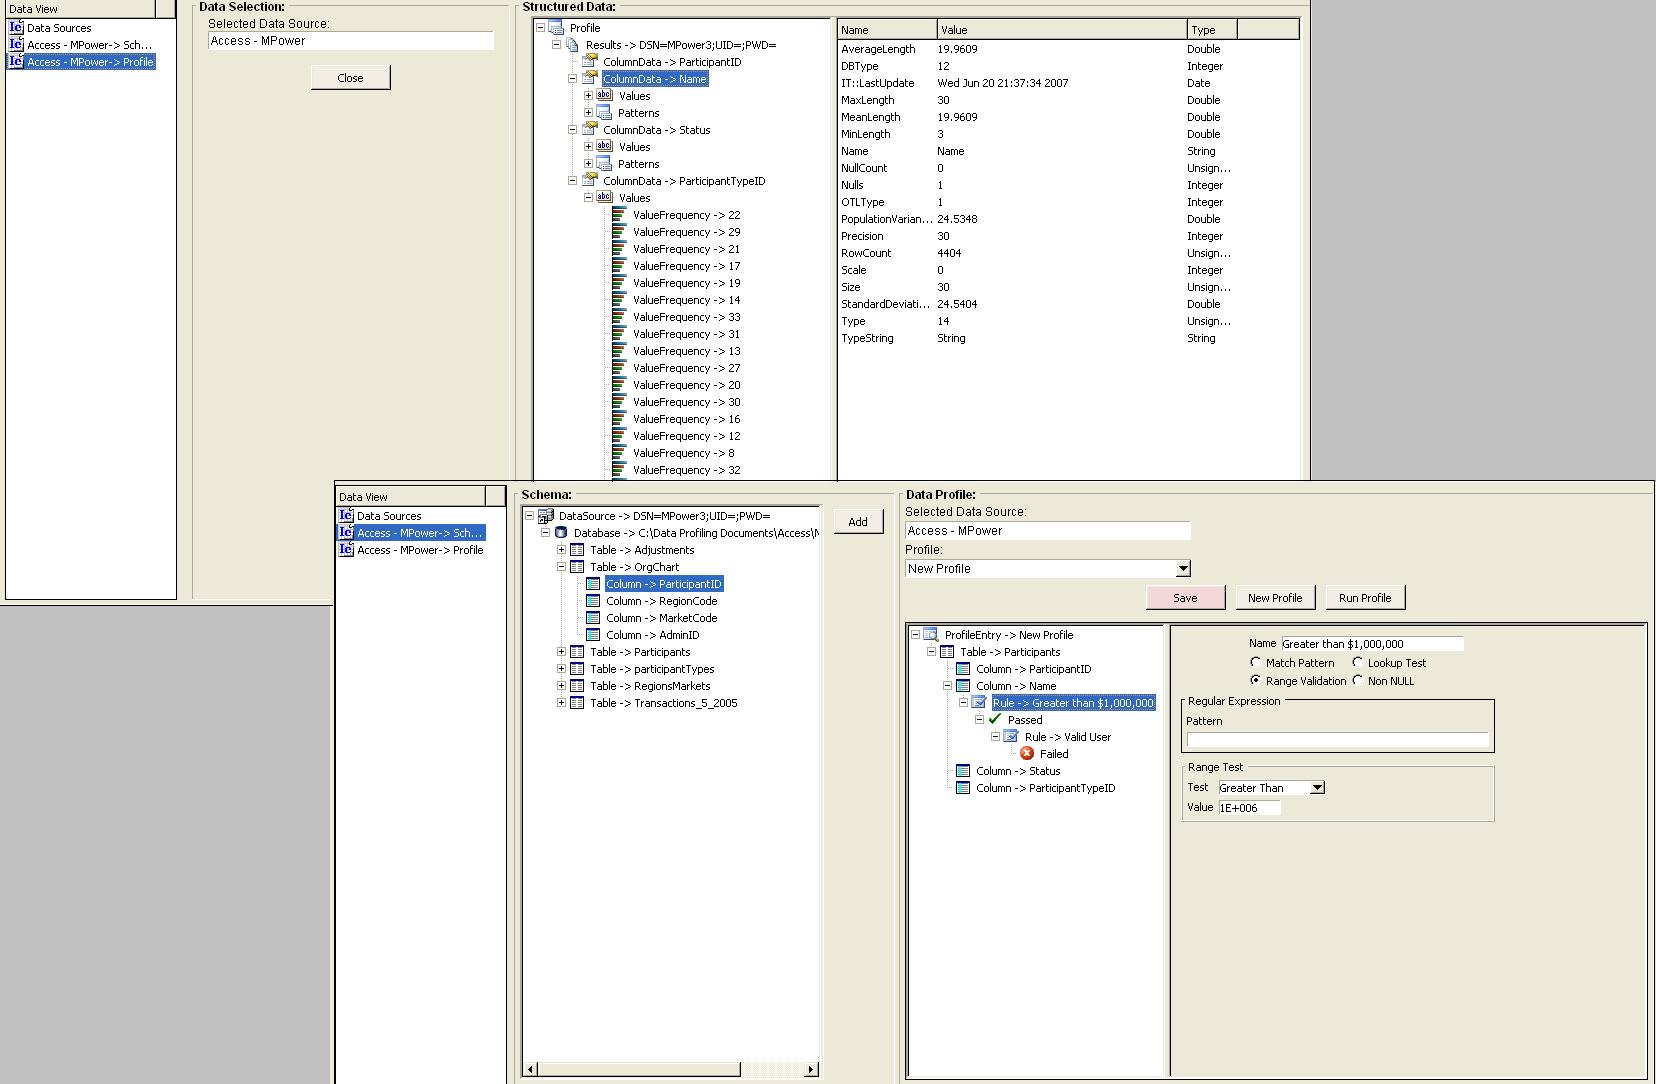Click the Run Profile button
The image size is (1656, 1084).
coord(1365,598)
